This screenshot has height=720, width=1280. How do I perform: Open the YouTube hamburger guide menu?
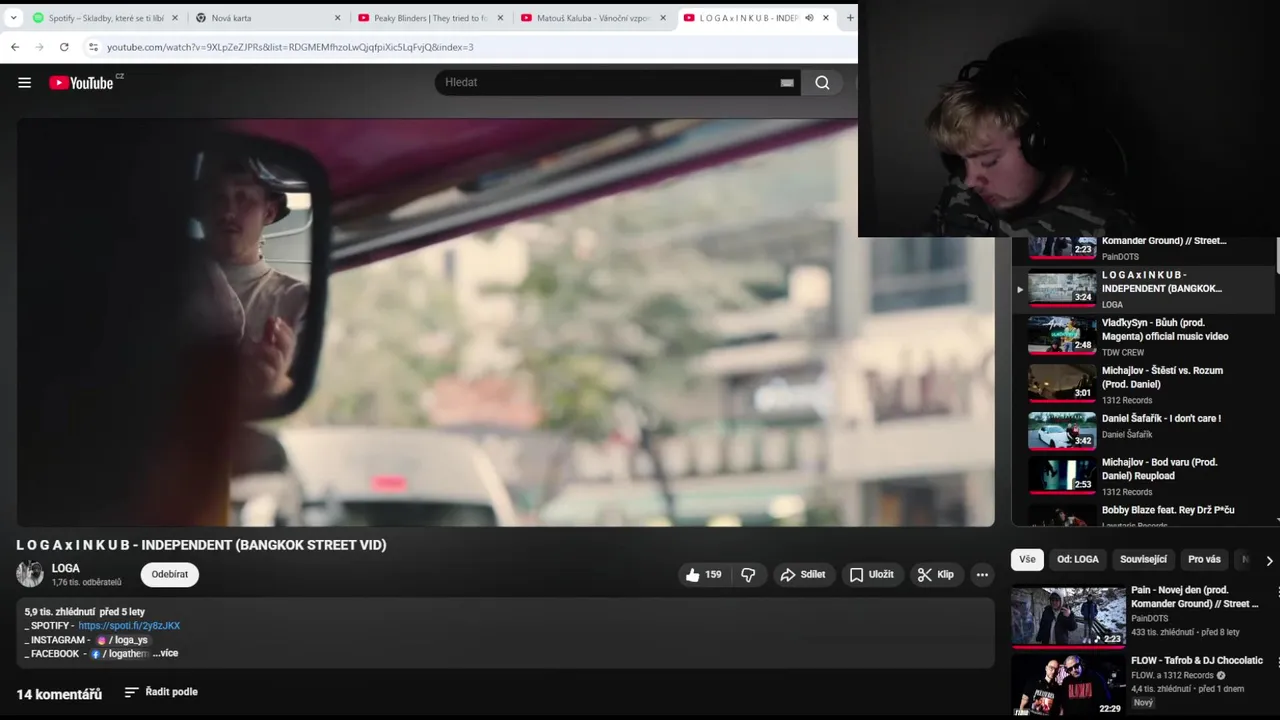pos(24,83)
